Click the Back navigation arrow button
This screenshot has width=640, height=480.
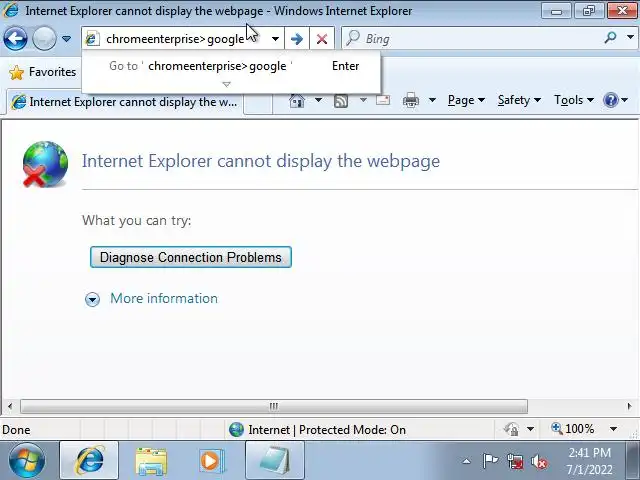click(15, 39)
